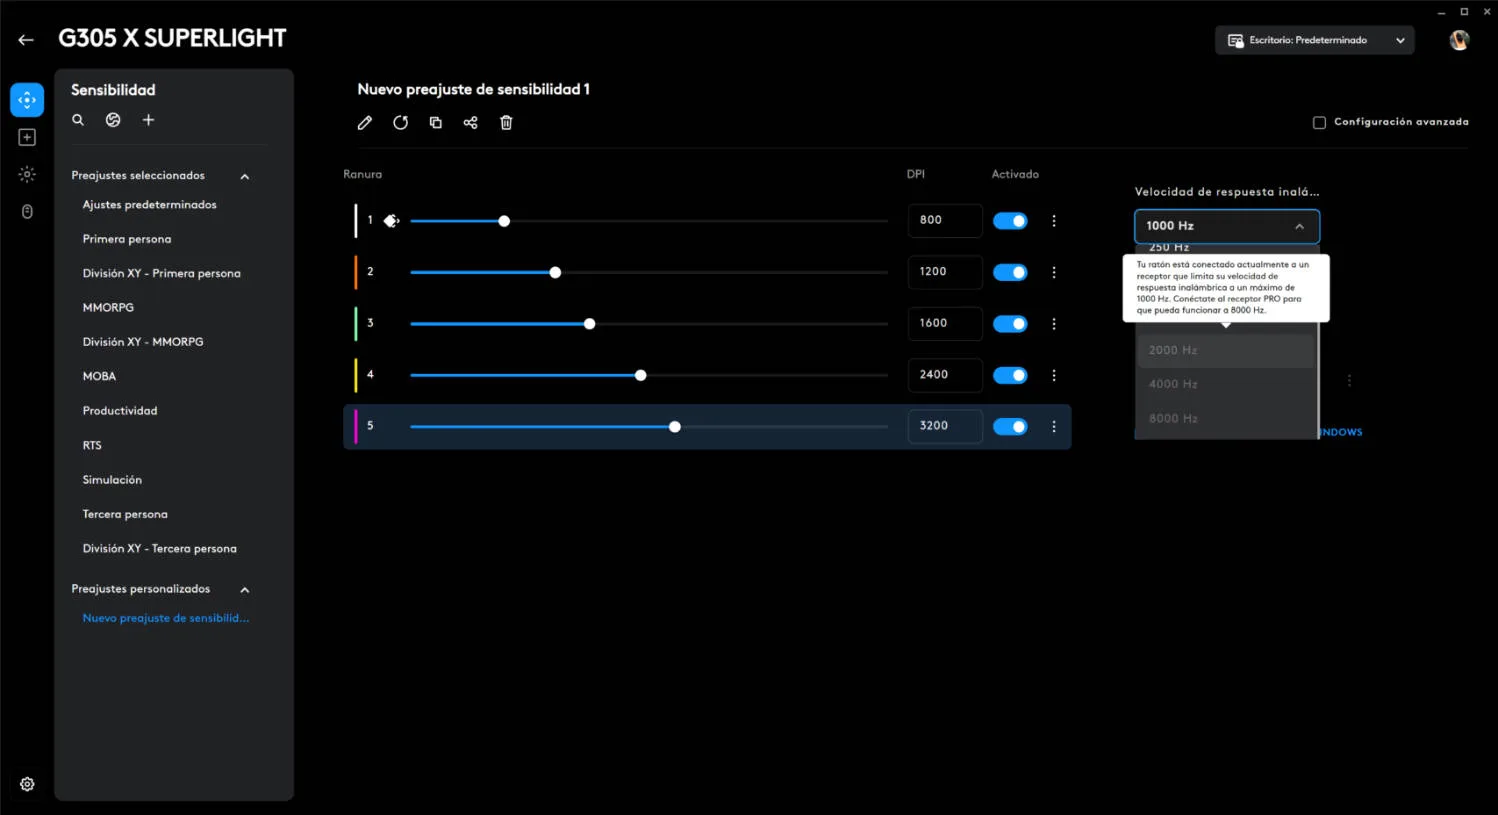
Task: Select the Tercera persona preset
Action: tap(125, 514)
